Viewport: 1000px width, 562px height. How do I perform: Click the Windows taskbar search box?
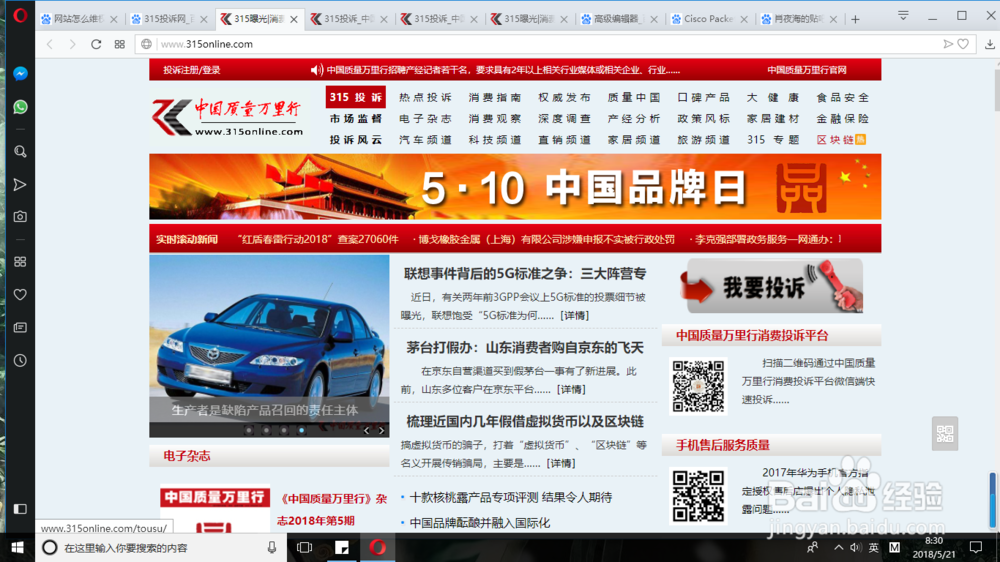pyautogui.click(x=159, y=547)
